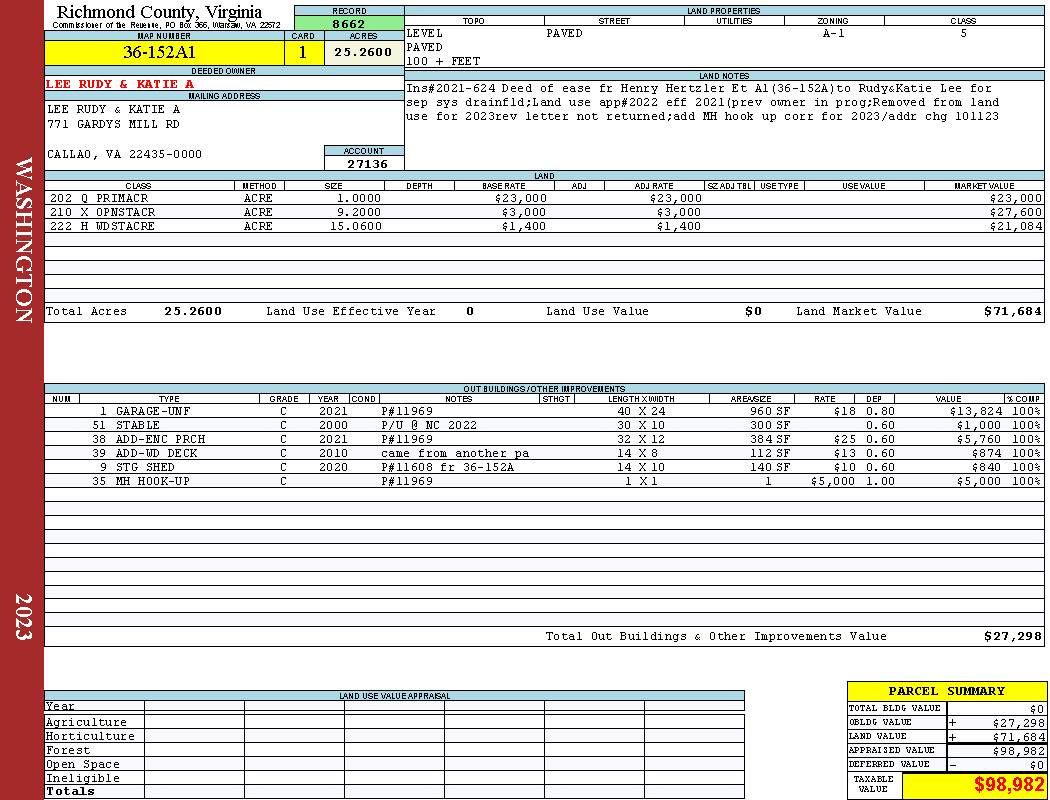1050x800 pixels.
Task: Click the STABLE outbuilding entry
Action: [x=544, y=425]
